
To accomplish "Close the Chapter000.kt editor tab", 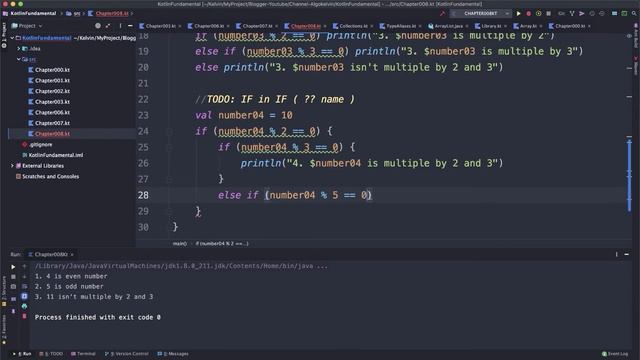I will point(589,26).
